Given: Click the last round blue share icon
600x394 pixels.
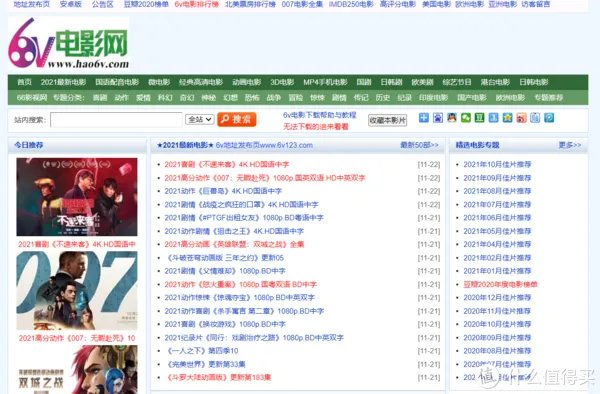Looking at the screenshot, I should [549, 118].
